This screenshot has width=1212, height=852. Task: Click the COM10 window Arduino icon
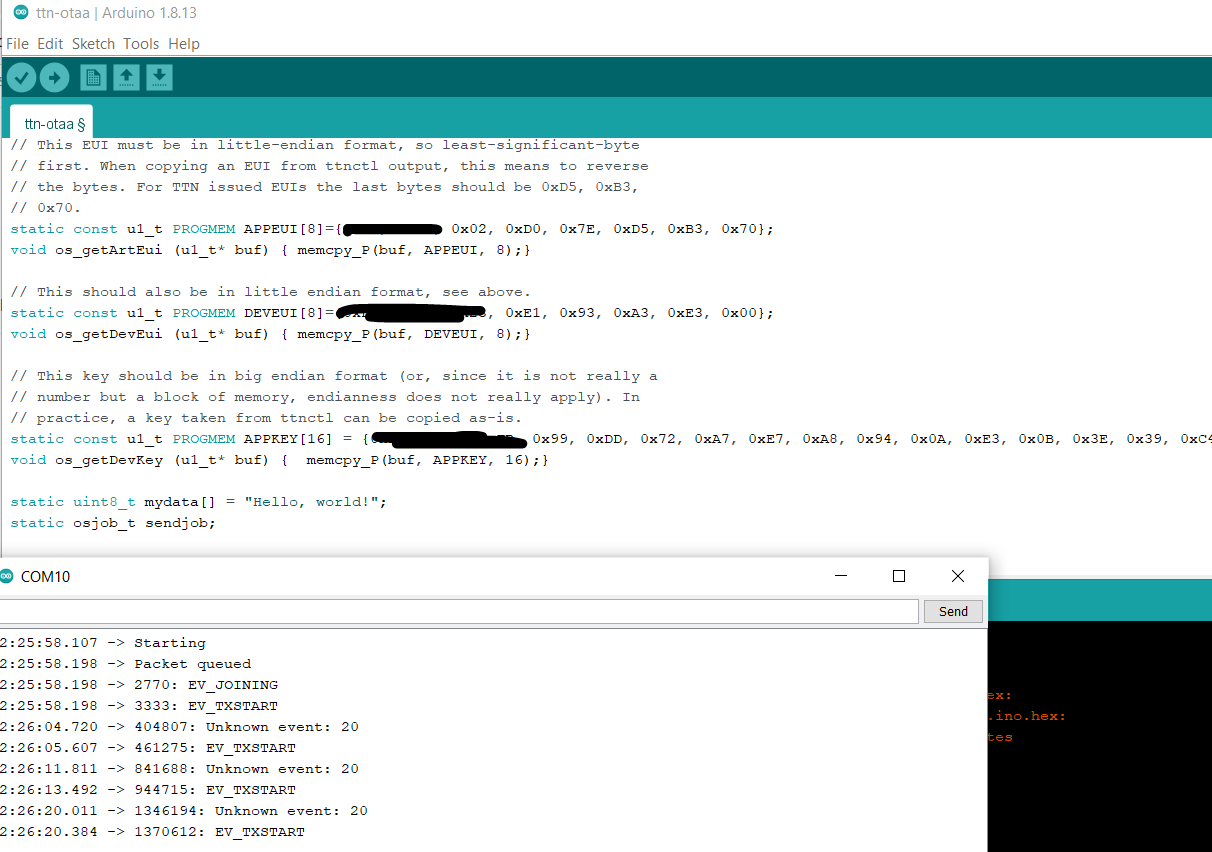coord(7,576)
